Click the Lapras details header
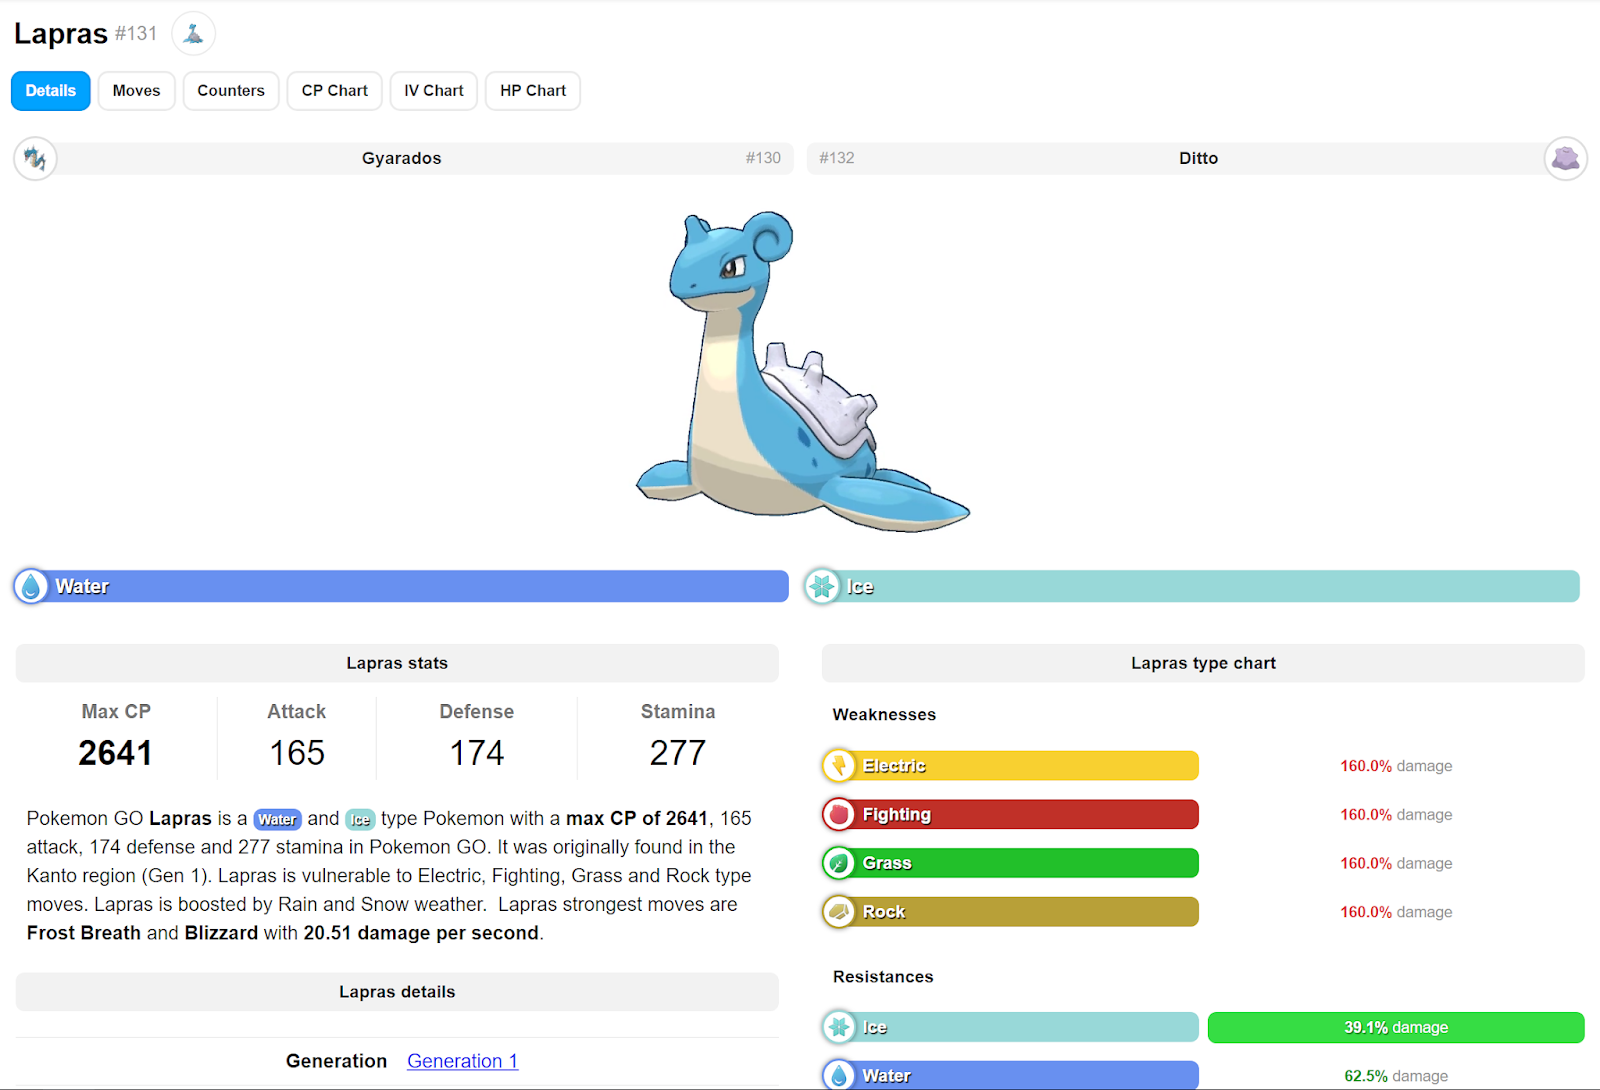The width and height of the screenshot is (1600, 1090). click(397, 992)
